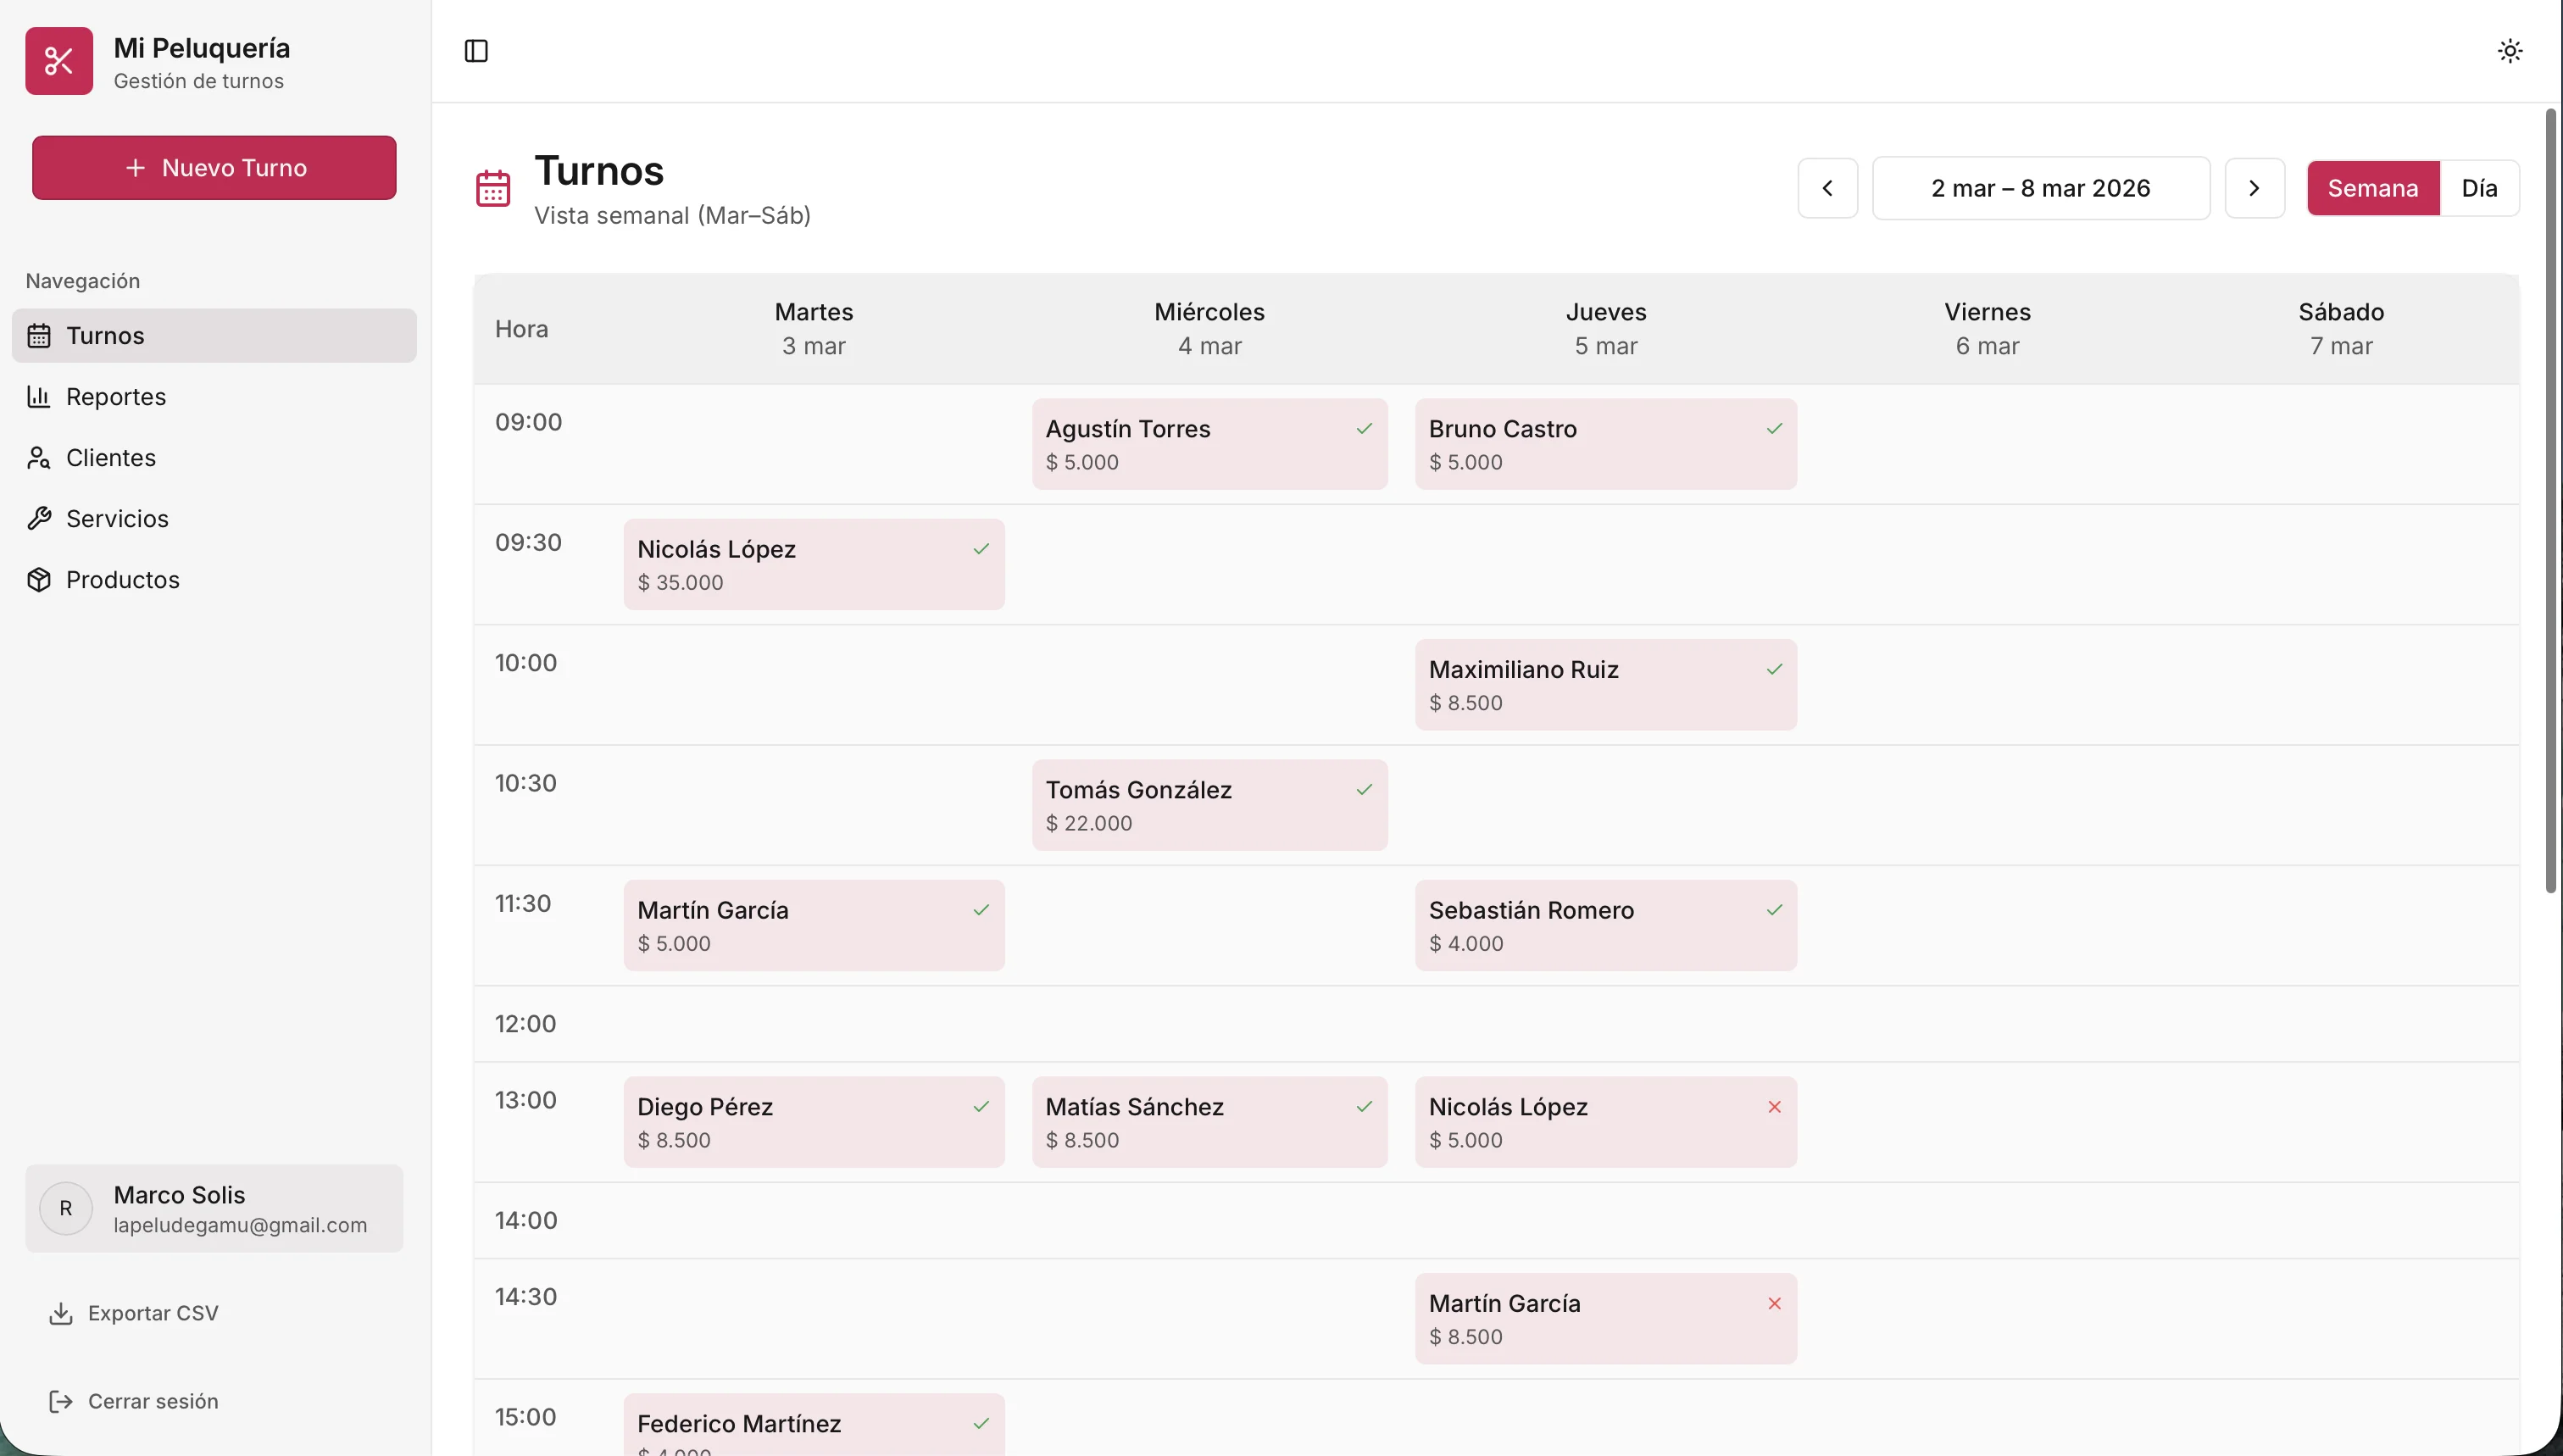This screenshot has height=1456, width=2563.
Task: Toggle the sidebar panel icon
Action: 476,51
